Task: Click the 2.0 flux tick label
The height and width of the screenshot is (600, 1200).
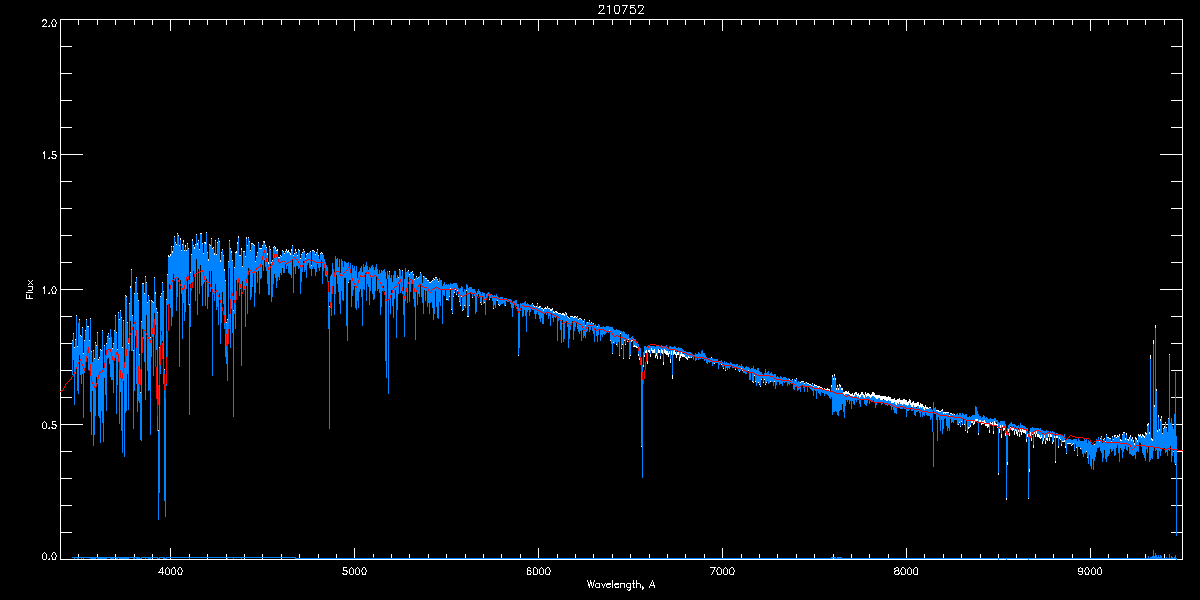Action: pyautogui.click(x=48, y=22)
